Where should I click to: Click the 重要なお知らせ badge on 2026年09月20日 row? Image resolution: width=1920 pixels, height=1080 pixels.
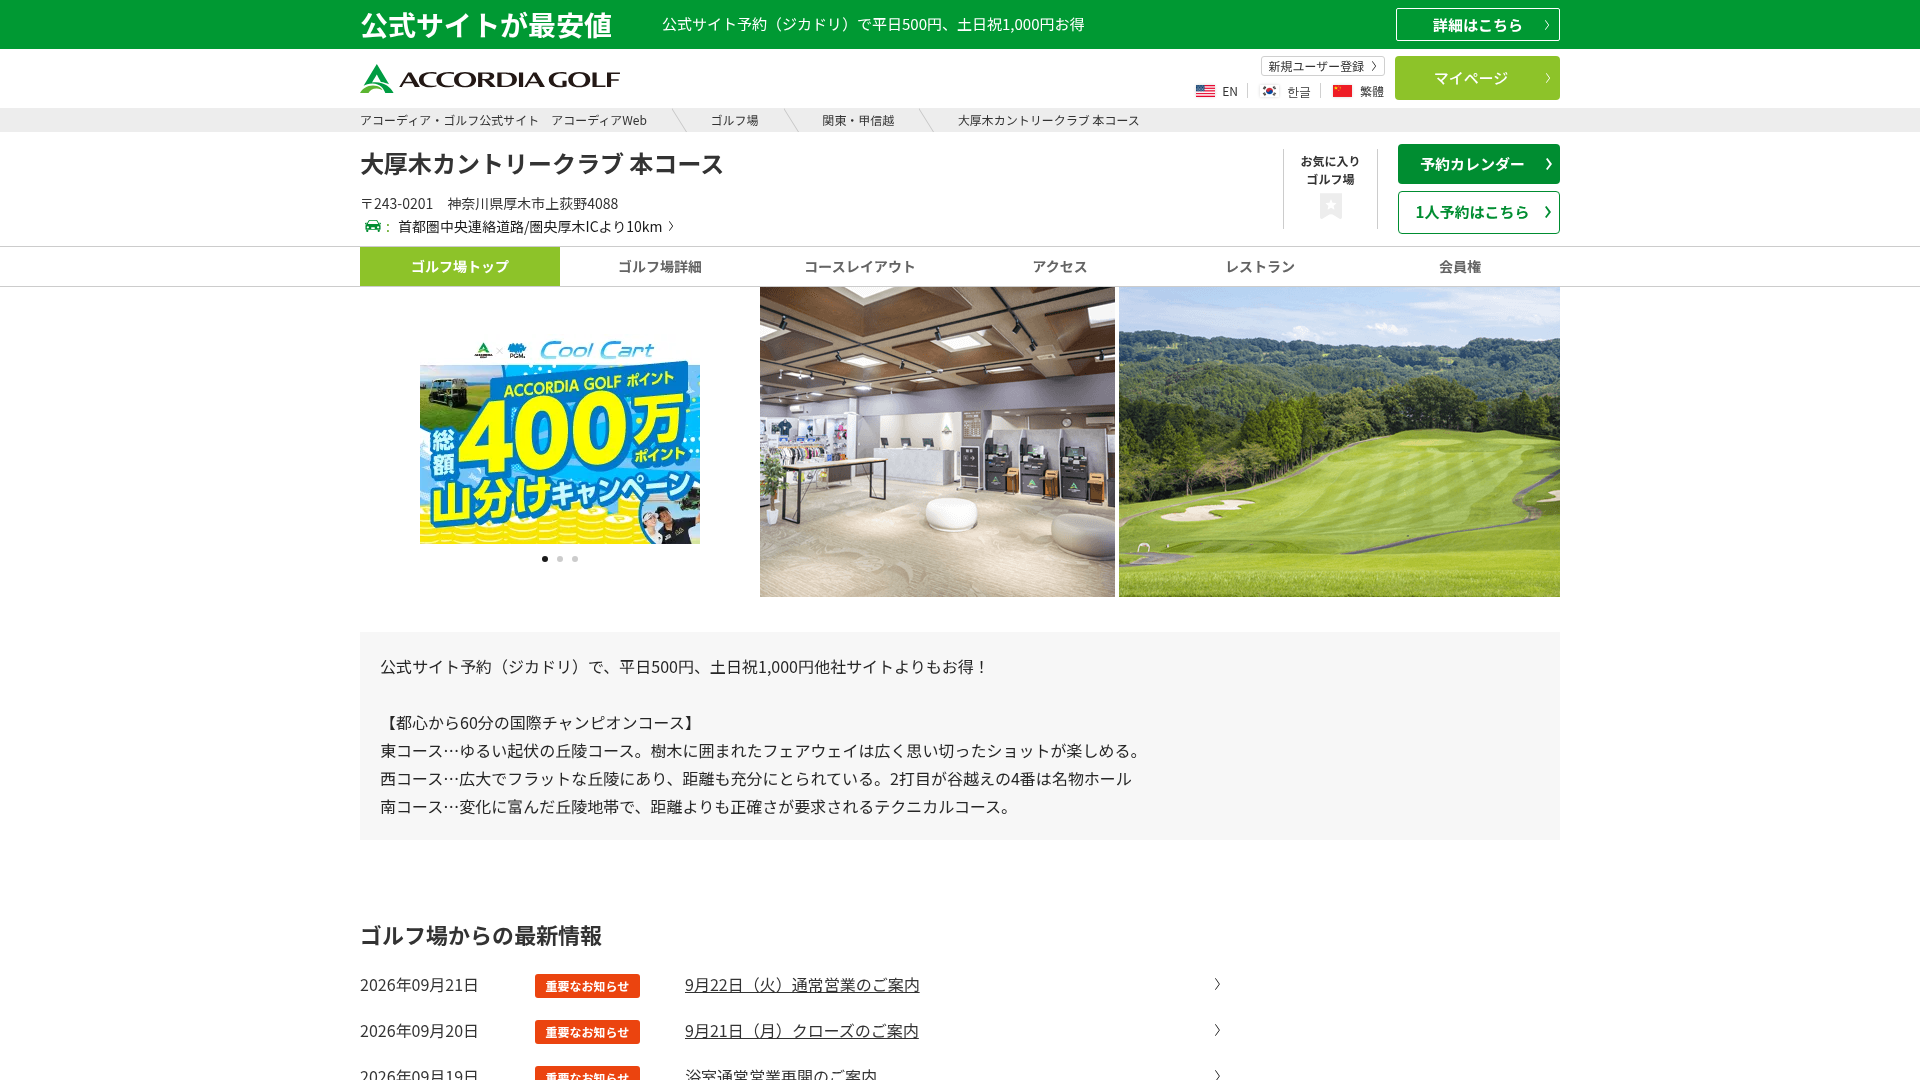point(587,1032)
